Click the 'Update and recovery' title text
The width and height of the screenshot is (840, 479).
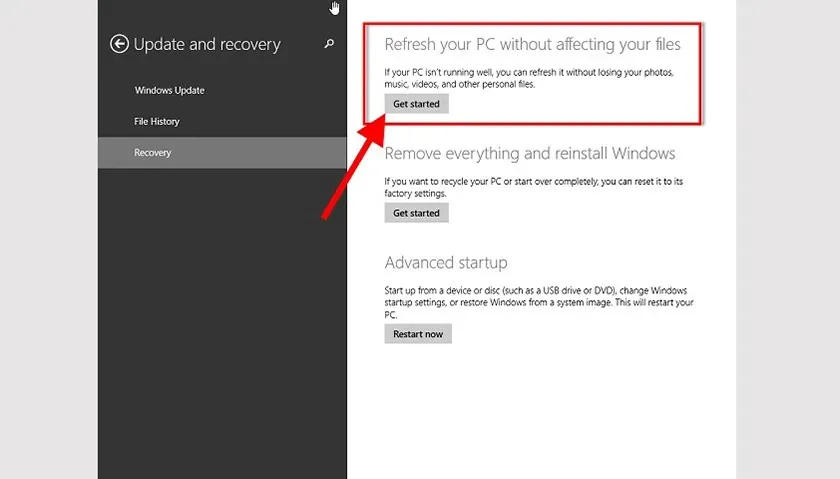click(x=207, y=44)
